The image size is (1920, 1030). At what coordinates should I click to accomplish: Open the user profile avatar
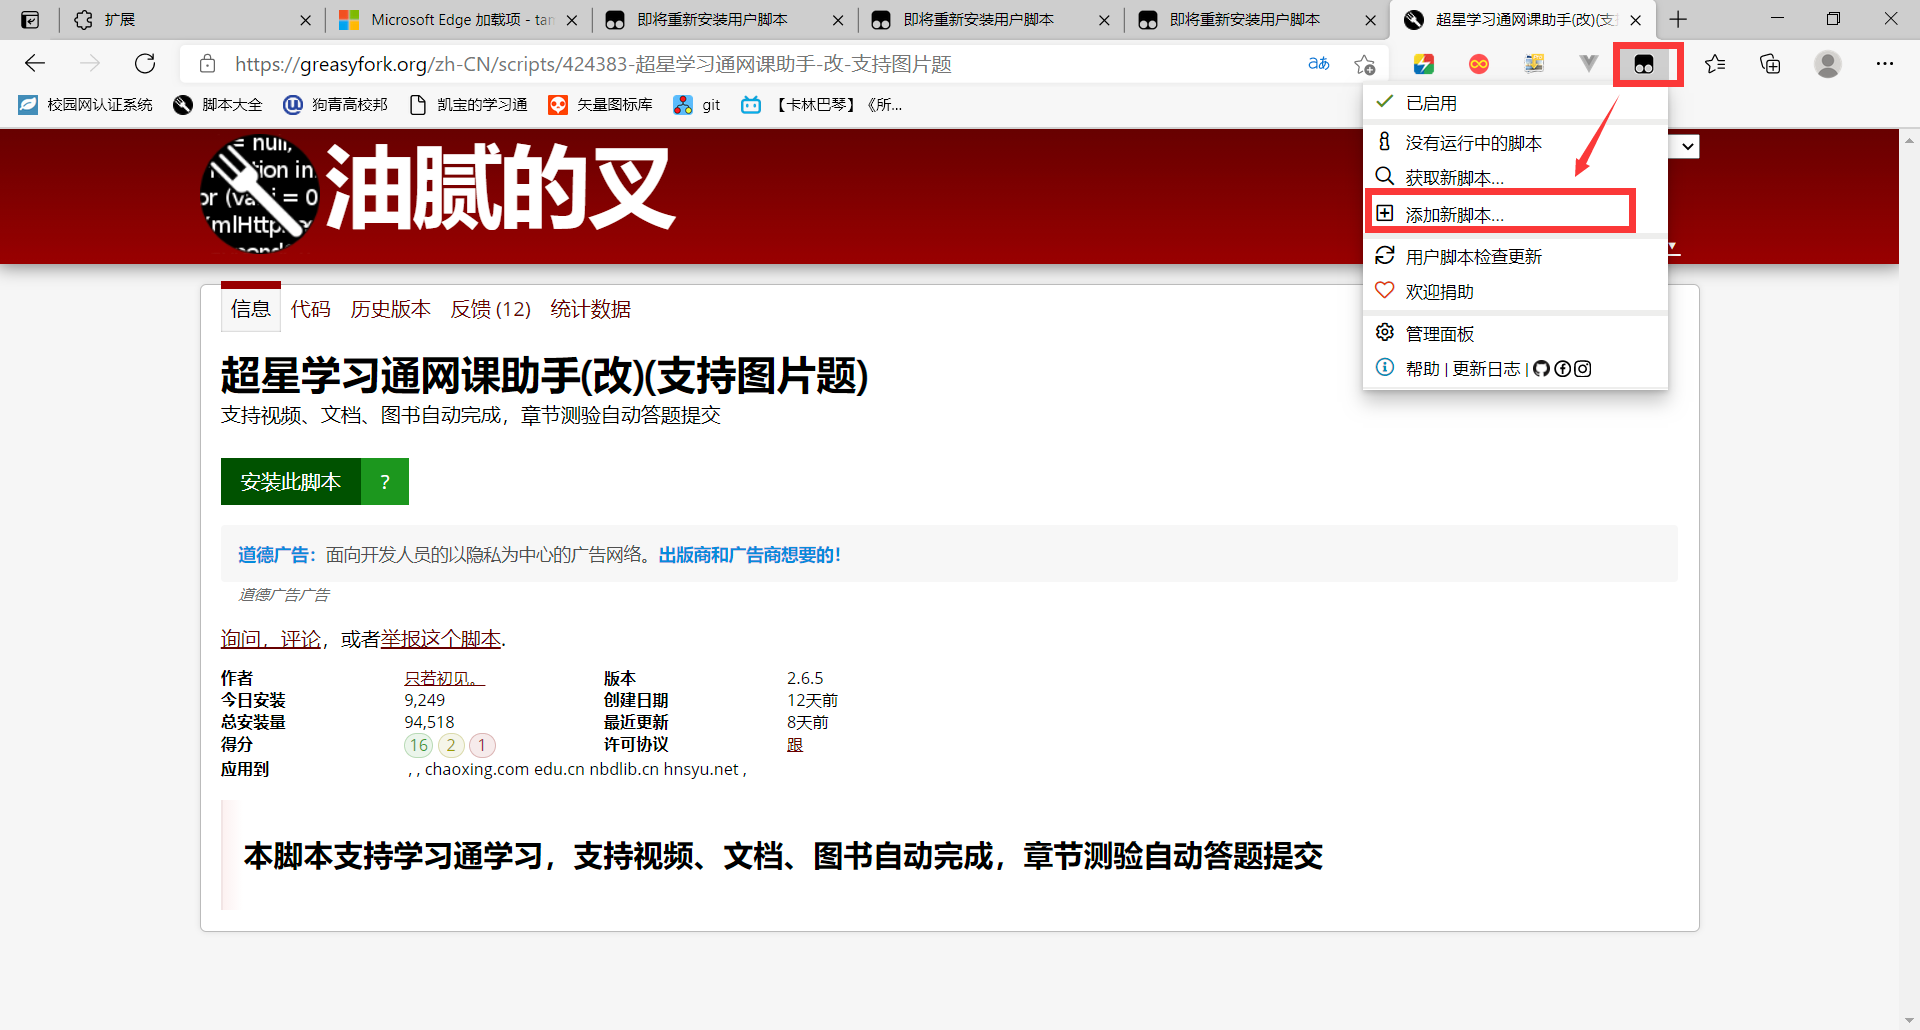point(1828,64)
